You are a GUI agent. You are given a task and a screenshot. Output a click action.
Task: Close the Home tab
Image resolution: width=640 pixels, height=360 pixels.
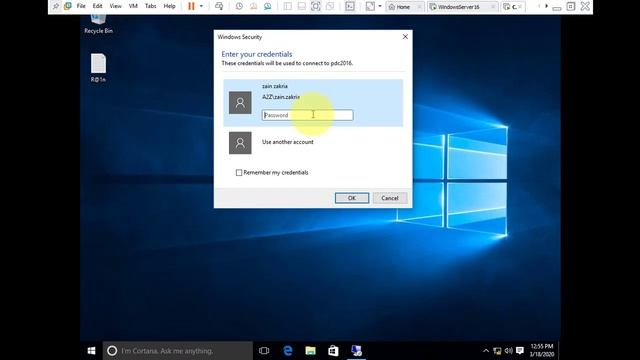[419, 7]
